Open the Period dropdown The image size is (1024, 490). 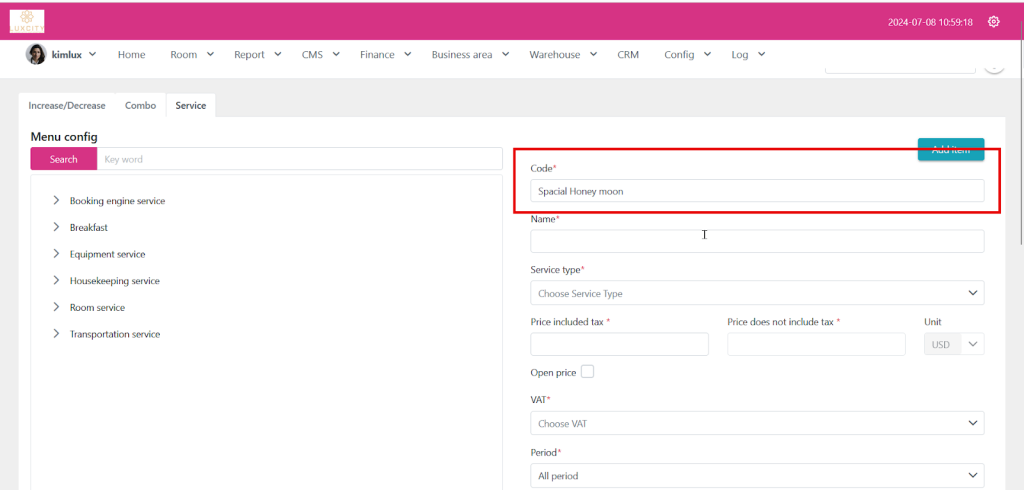756,475
